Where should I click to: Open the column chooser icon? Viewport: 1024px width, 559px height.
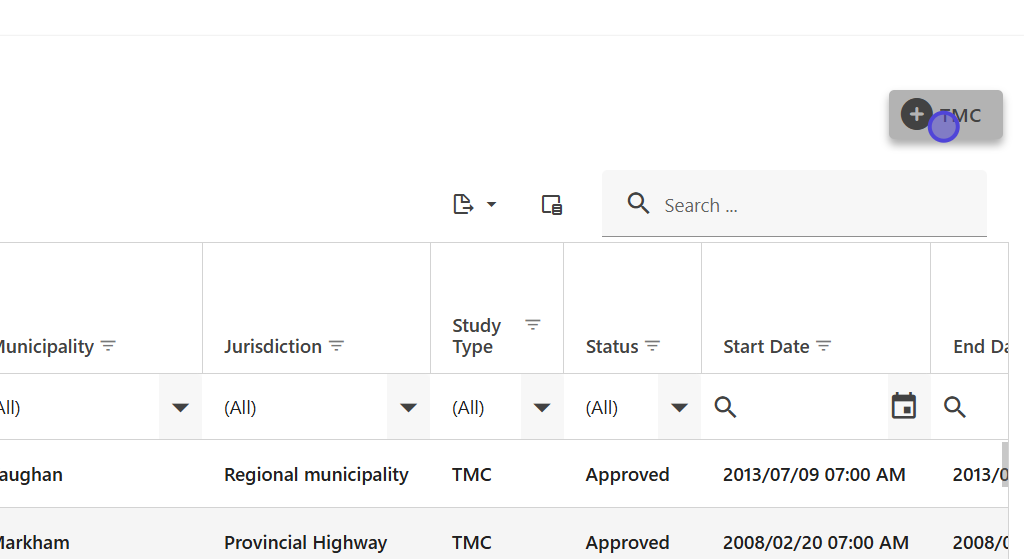(x=551, y=205)
